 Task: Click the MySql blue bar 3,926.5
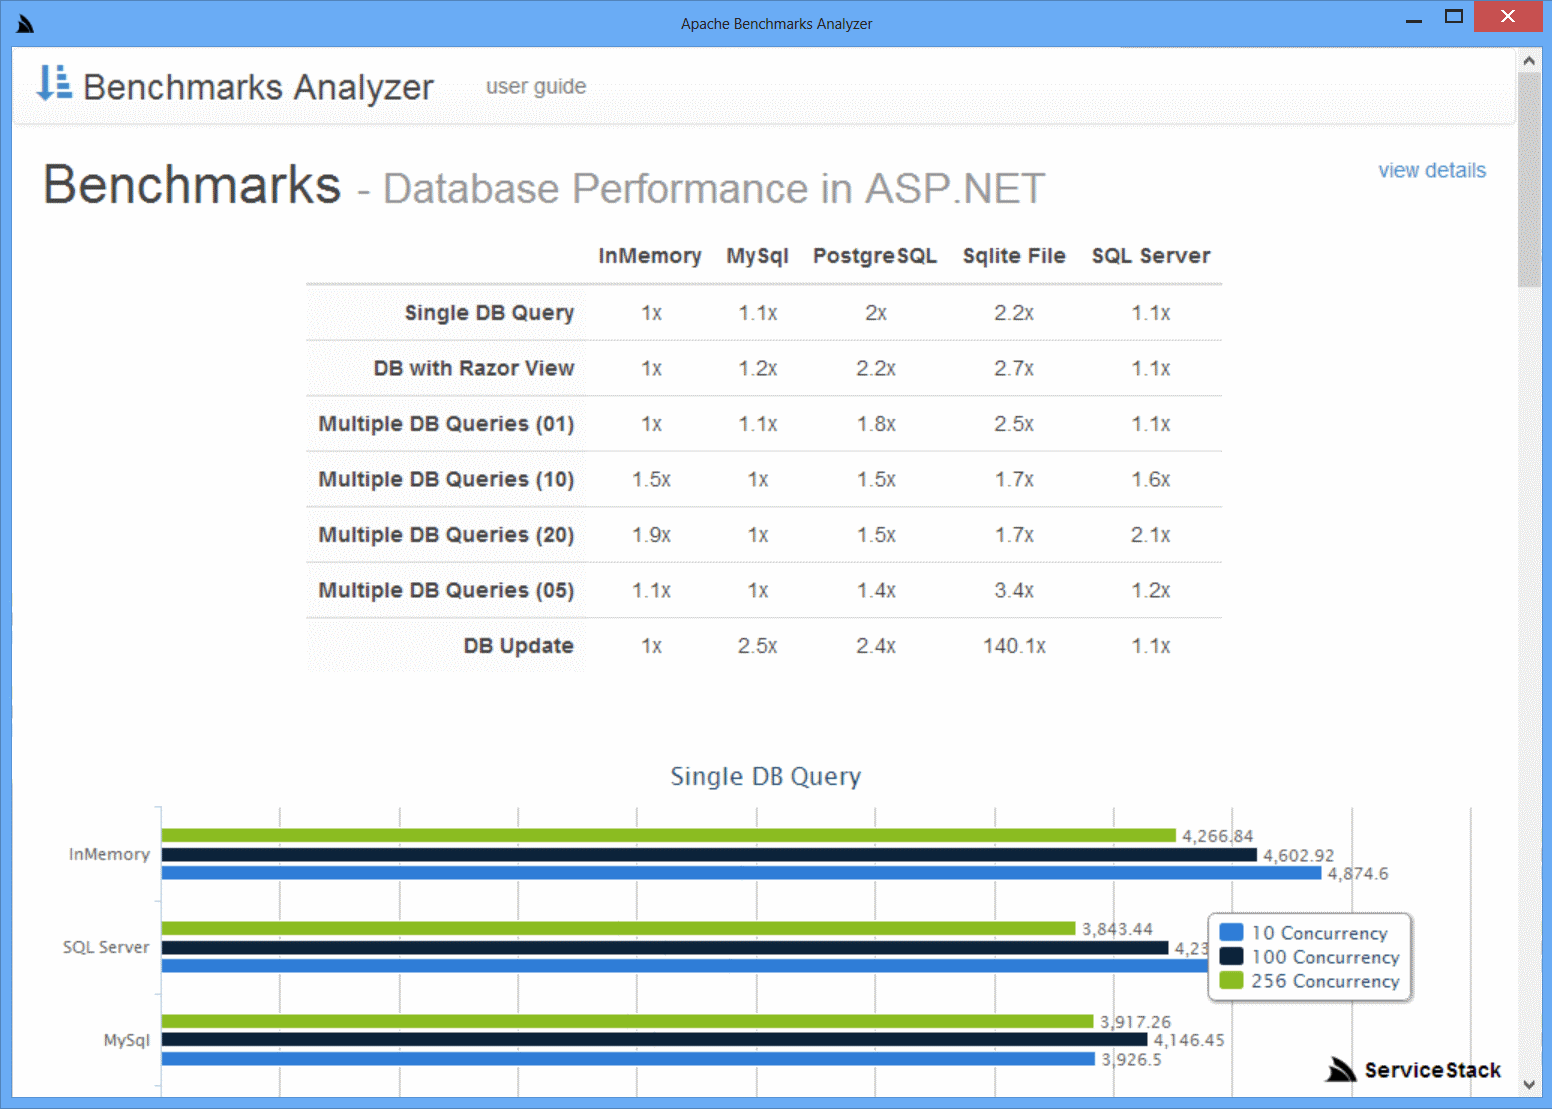[628, 1058]
